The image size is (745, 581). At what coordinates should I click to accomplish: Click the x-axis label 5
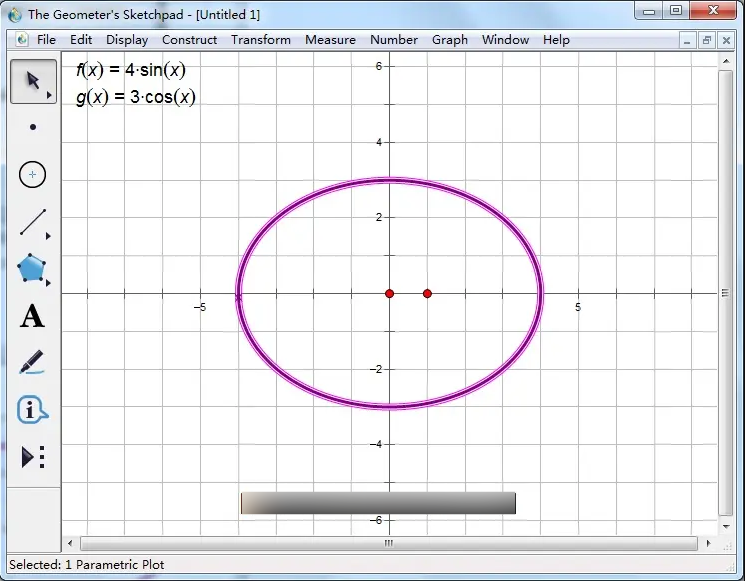pos(578,307)
